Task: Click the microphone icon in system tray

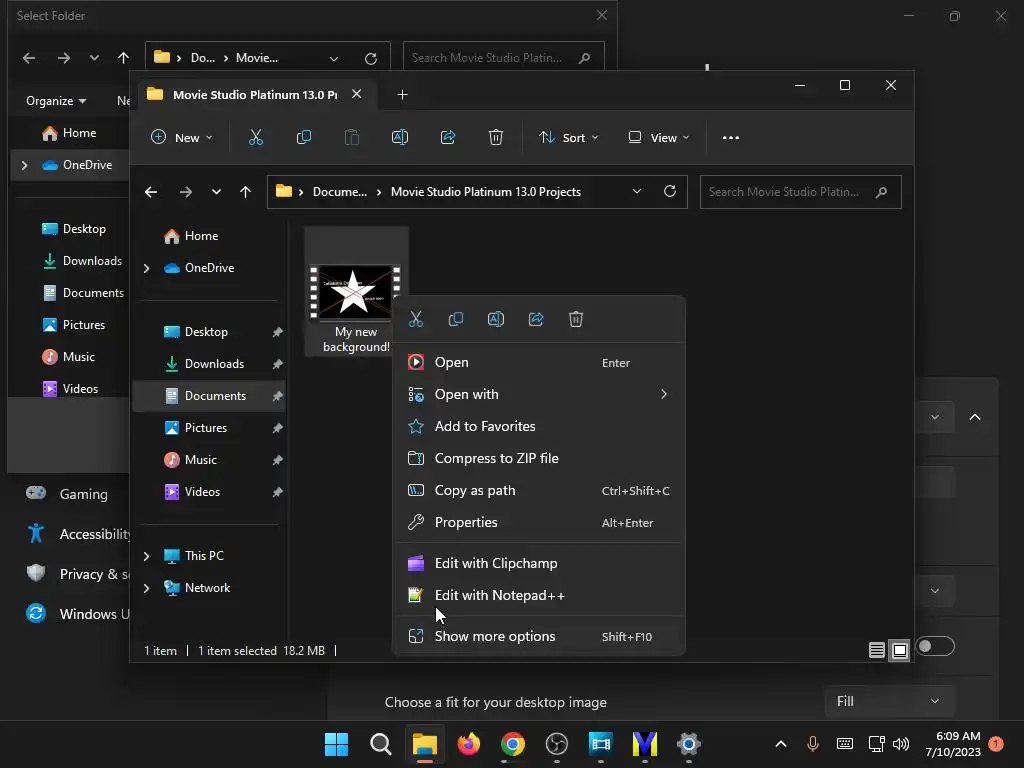Action: pos(812,744)
